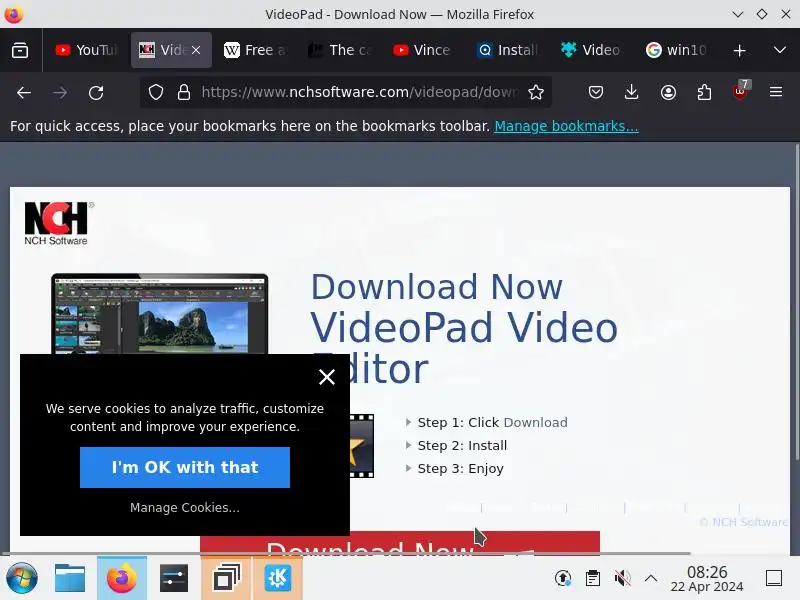The height and width of the screenshot is (600, 800).
Task: Open the Firefox application menu
Action: 776,92
